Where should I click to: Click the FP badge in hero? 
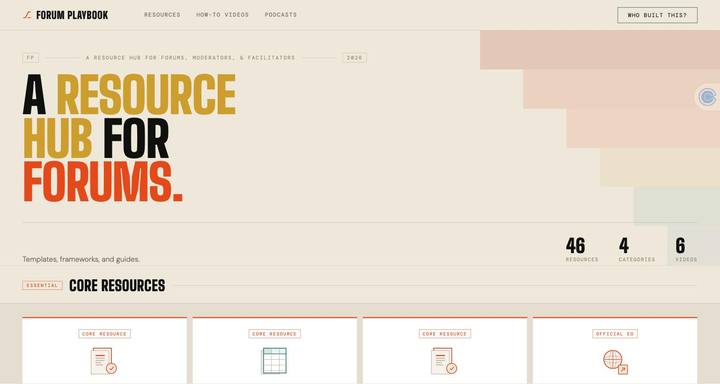point(31,58)
